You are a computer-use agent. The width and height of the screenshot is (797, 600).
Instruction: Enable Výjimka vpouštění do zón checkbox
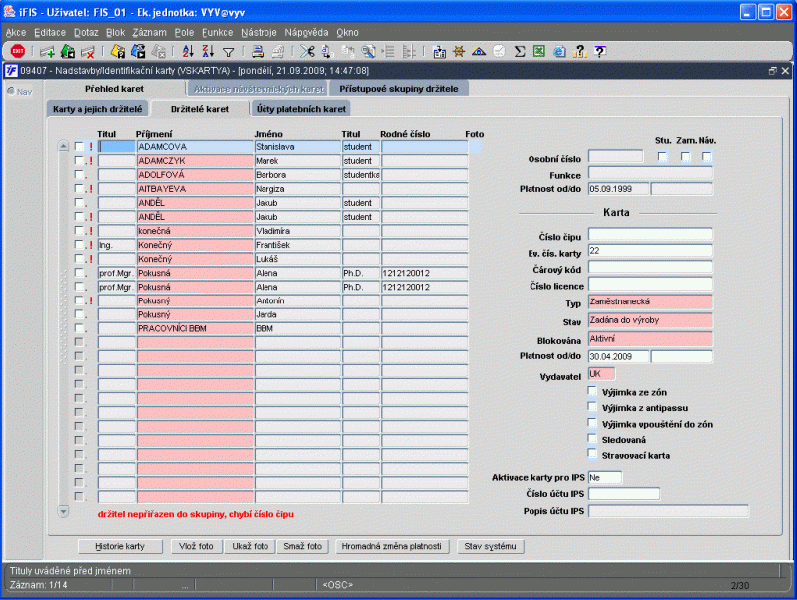click(592, 423)
